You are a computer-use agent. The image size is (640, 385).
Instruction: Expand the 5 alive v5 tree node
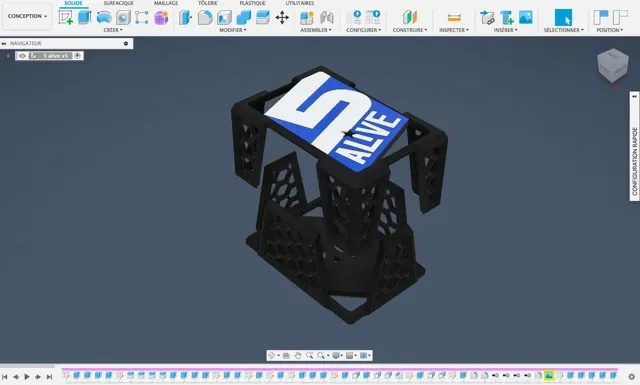coord(8,56)
